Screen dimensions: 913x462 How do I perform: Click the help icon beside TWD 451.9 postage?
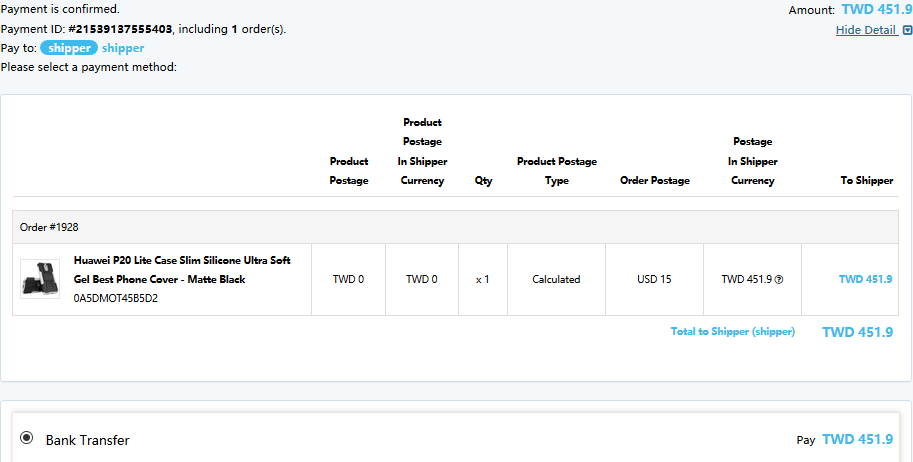pos(779,280)
